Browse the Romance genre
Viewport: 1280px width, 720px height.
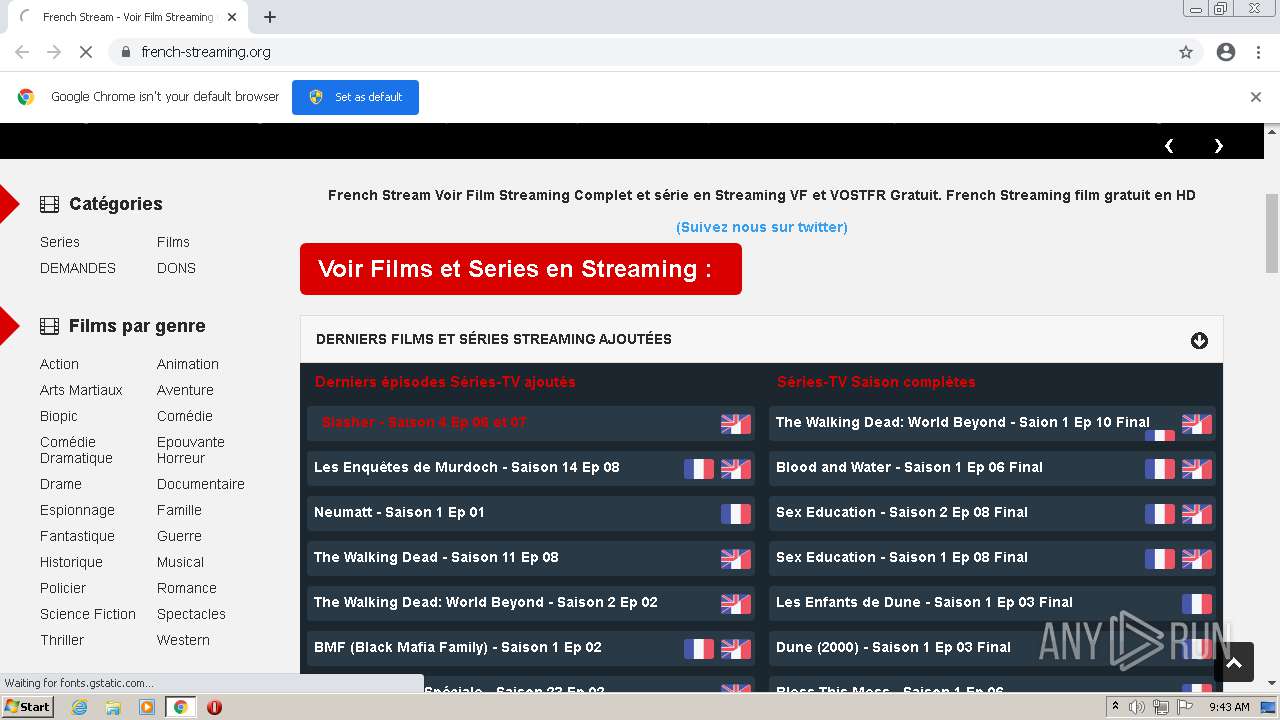187,588
